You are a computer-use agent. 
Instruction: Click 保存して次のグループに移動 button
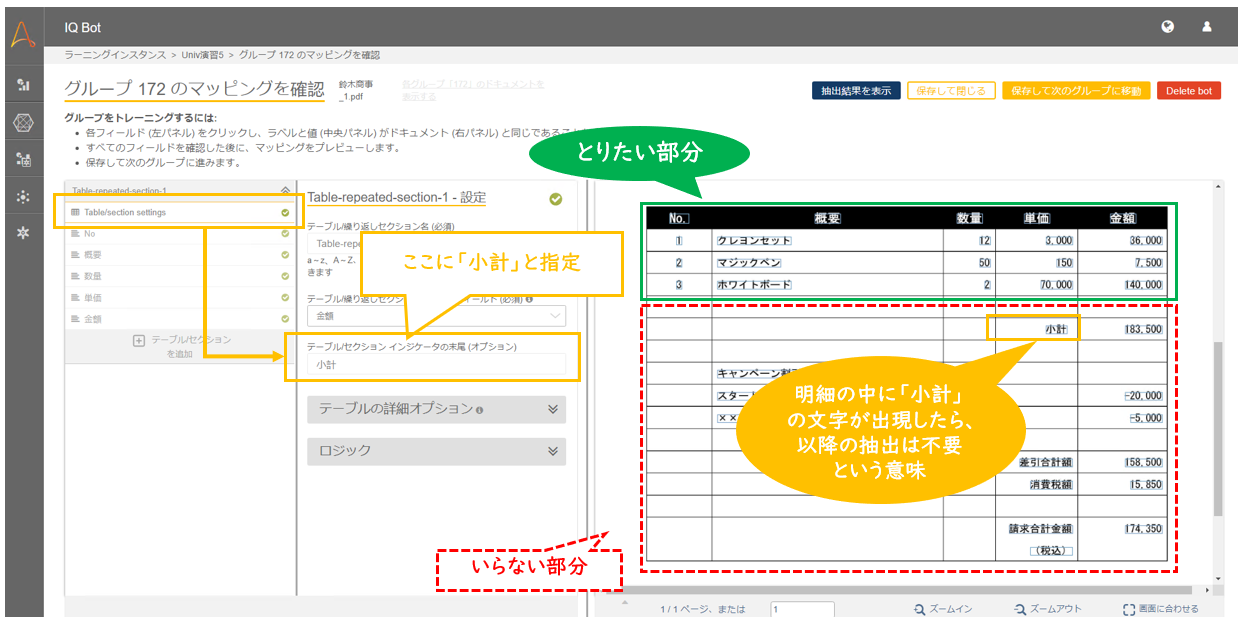[1076, 90]
